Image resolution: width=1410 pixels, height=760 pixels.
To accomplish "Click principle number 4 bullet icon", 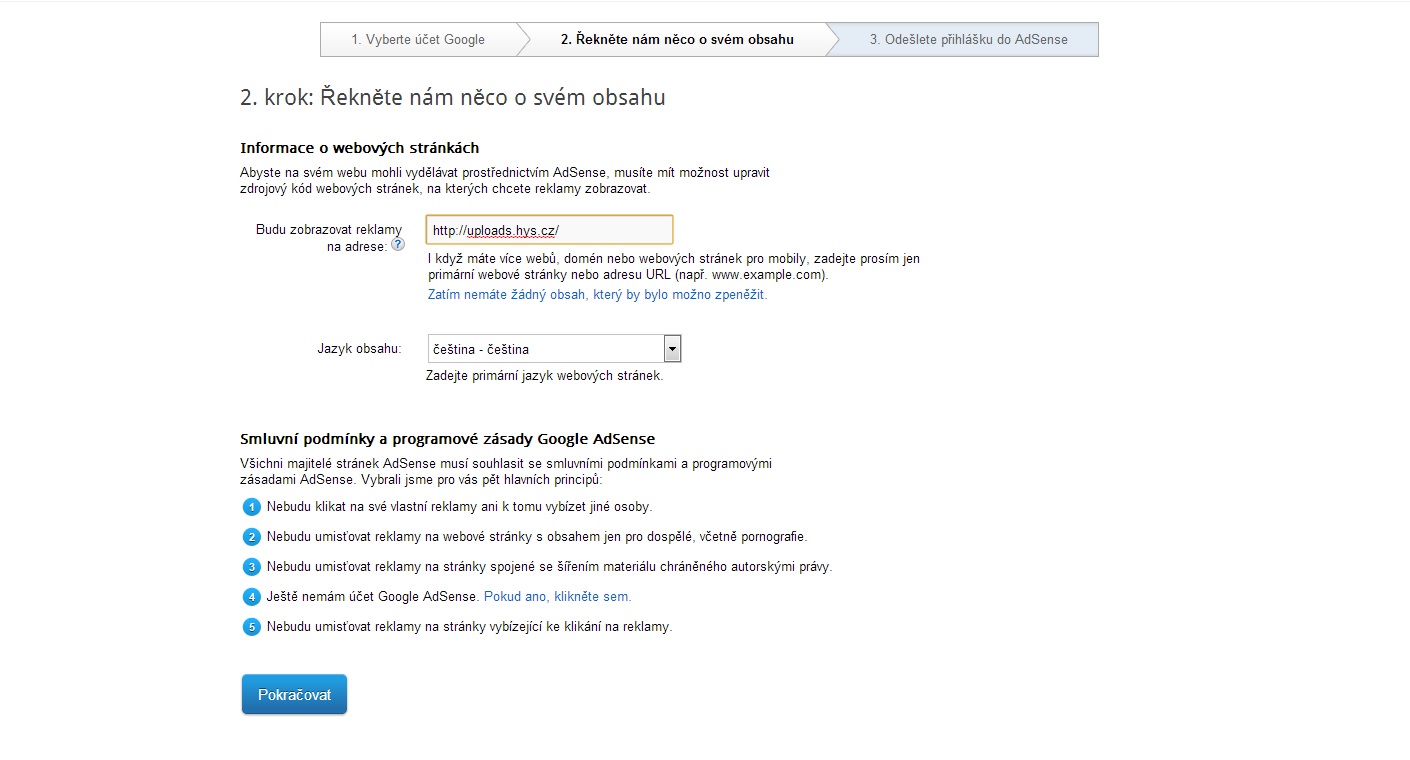I will (x=252, y=597).
